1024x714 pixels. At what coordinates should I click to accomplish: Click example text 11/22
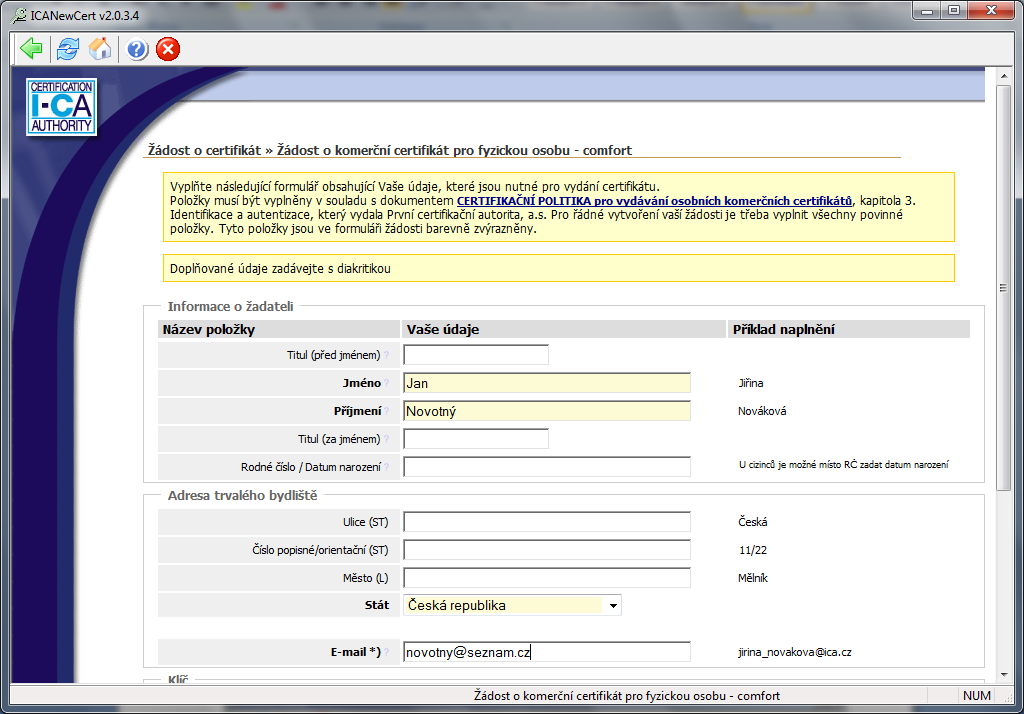pos(753,550)
